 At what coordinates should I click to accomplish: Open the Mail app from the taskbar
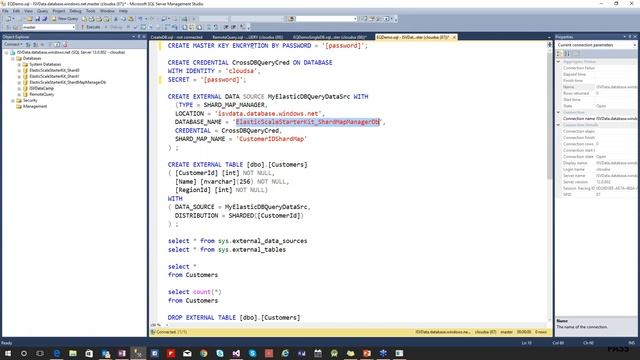tap(187, 353)
